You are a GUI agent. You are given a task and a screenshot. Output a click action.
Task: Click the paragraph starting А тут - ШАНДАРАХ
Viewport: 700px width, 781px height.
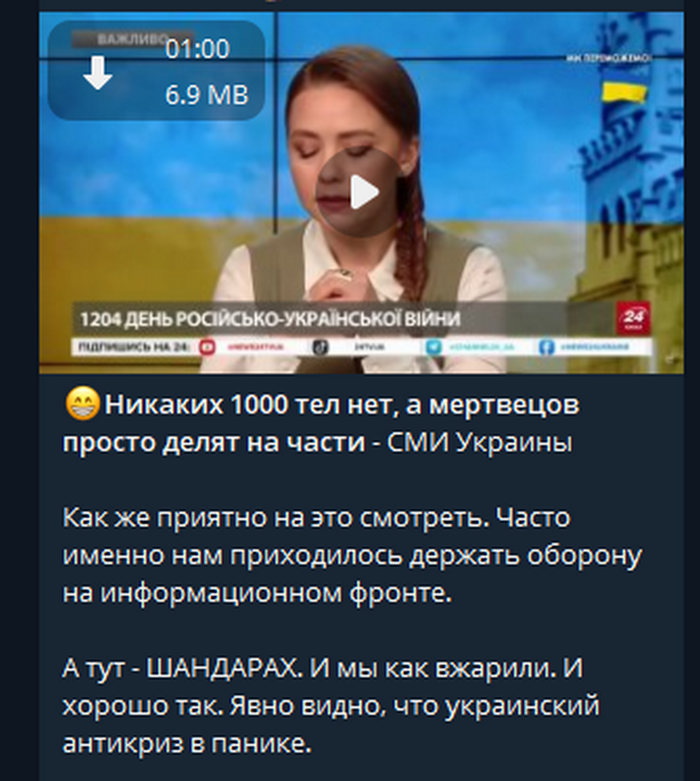[331, 705]
